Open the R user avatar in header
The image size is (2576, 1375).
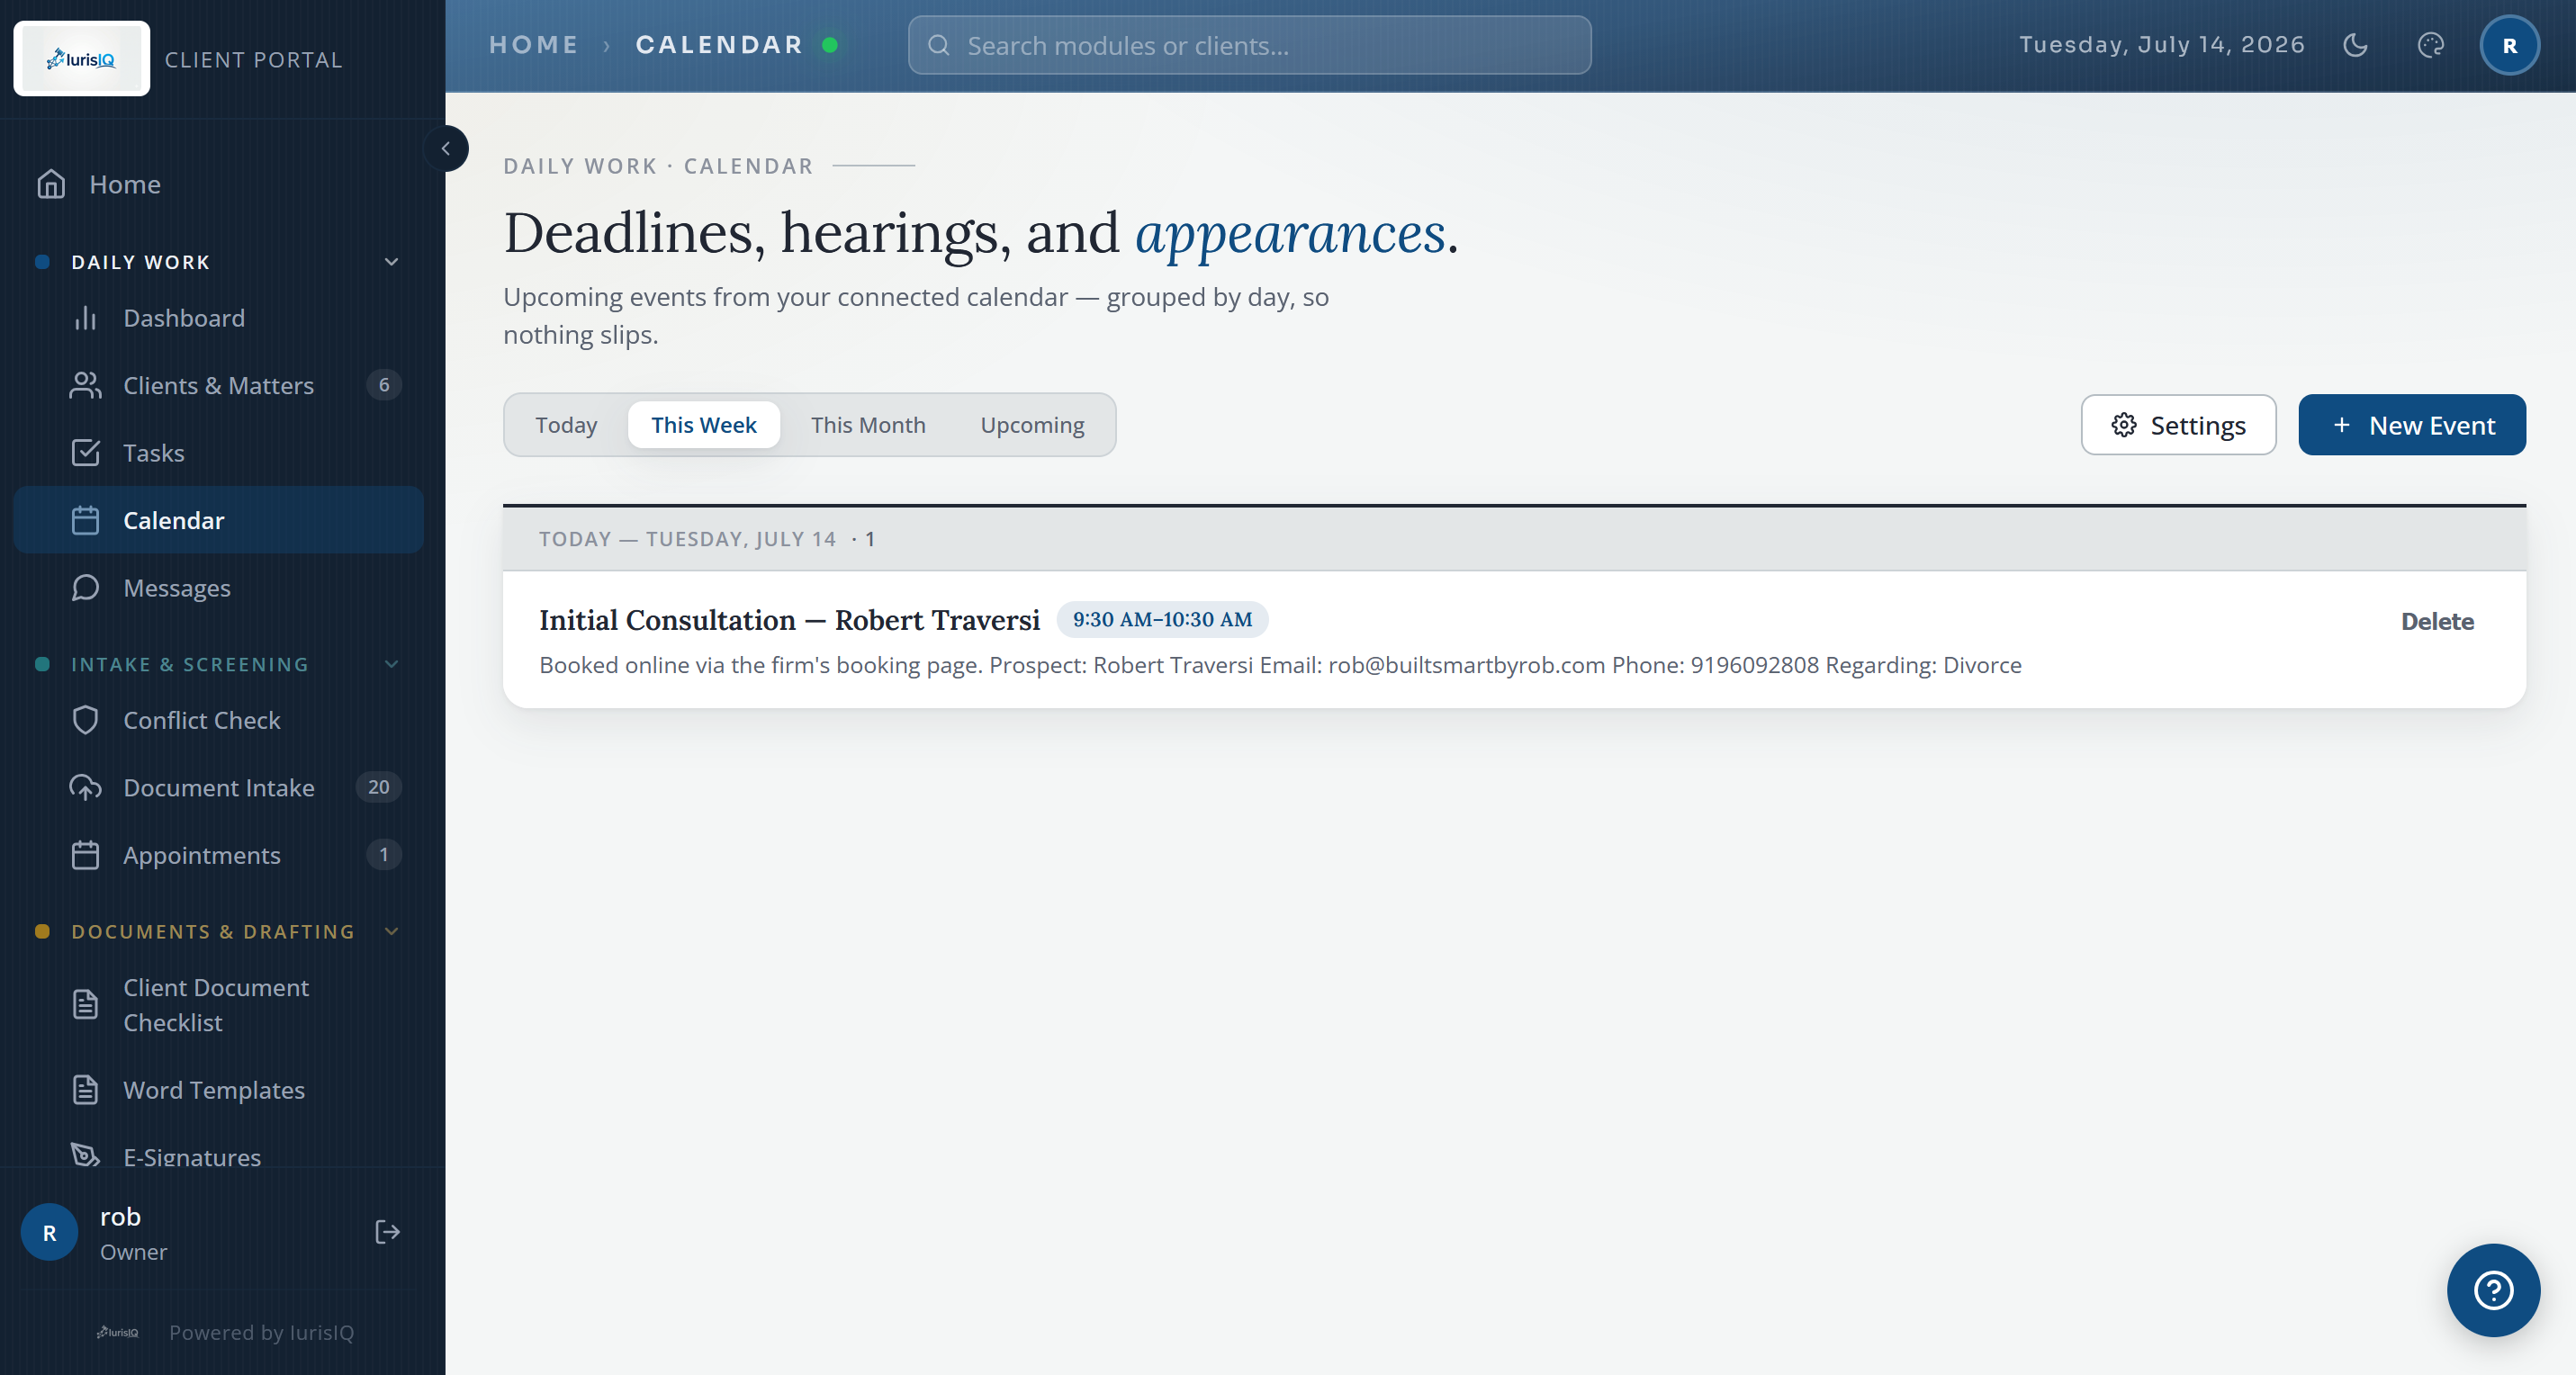(x=2509, y=45)
